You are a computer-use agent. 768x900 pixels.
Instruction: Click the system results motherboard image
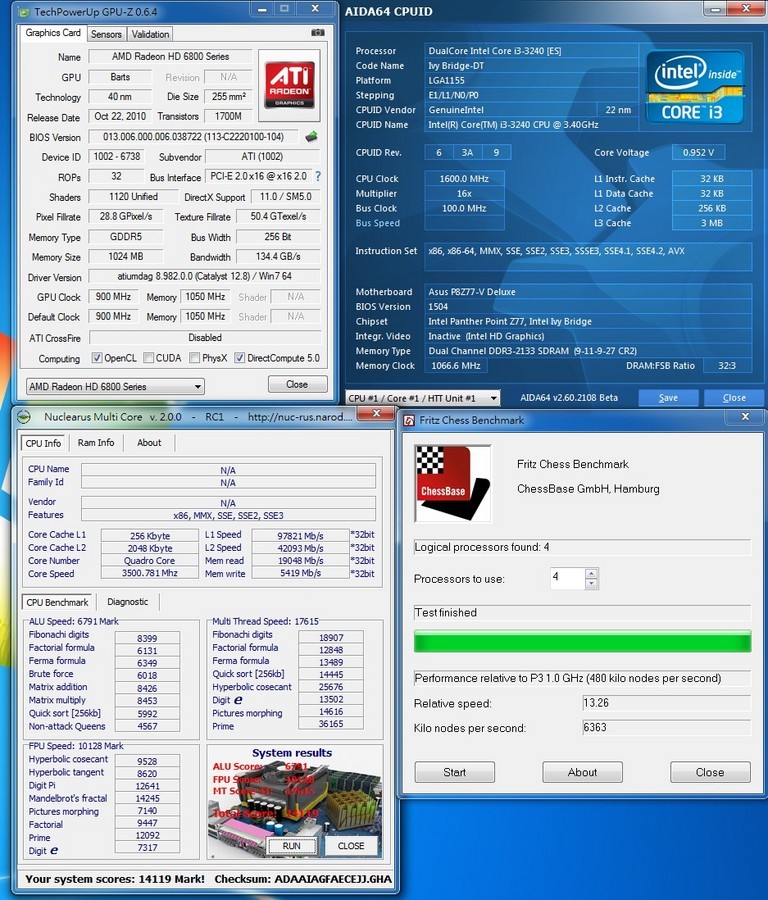click(x=294, y=802)
